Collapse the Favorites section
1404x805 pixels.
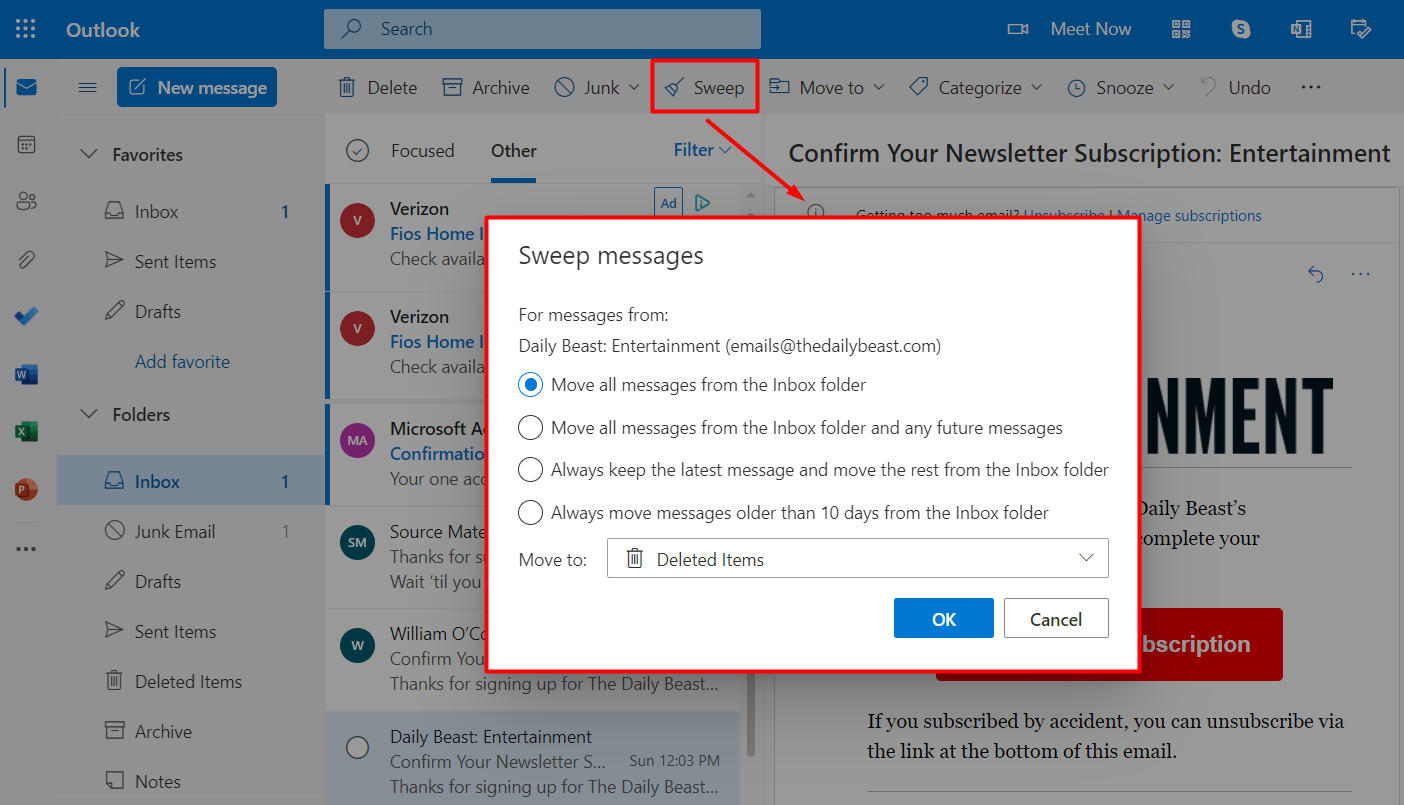pyautogui.click(x=89, y=155)
